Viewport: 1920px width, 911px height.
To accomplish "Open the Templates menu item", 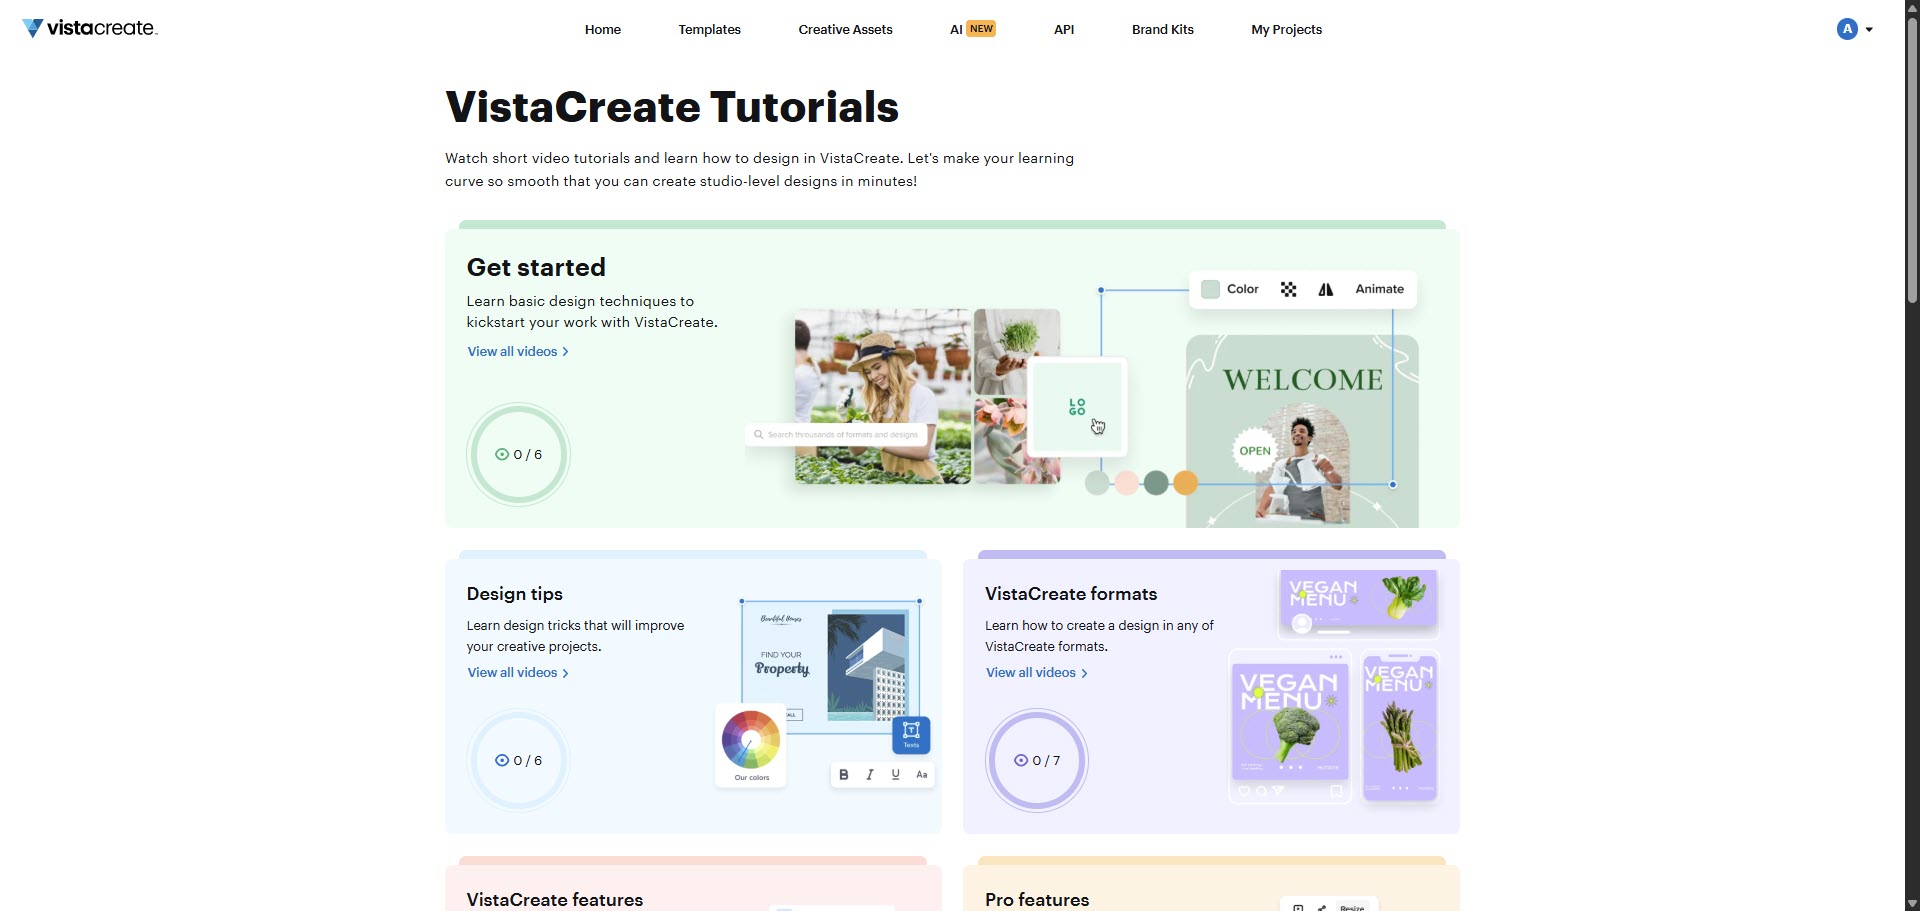I will click(709, 29).
